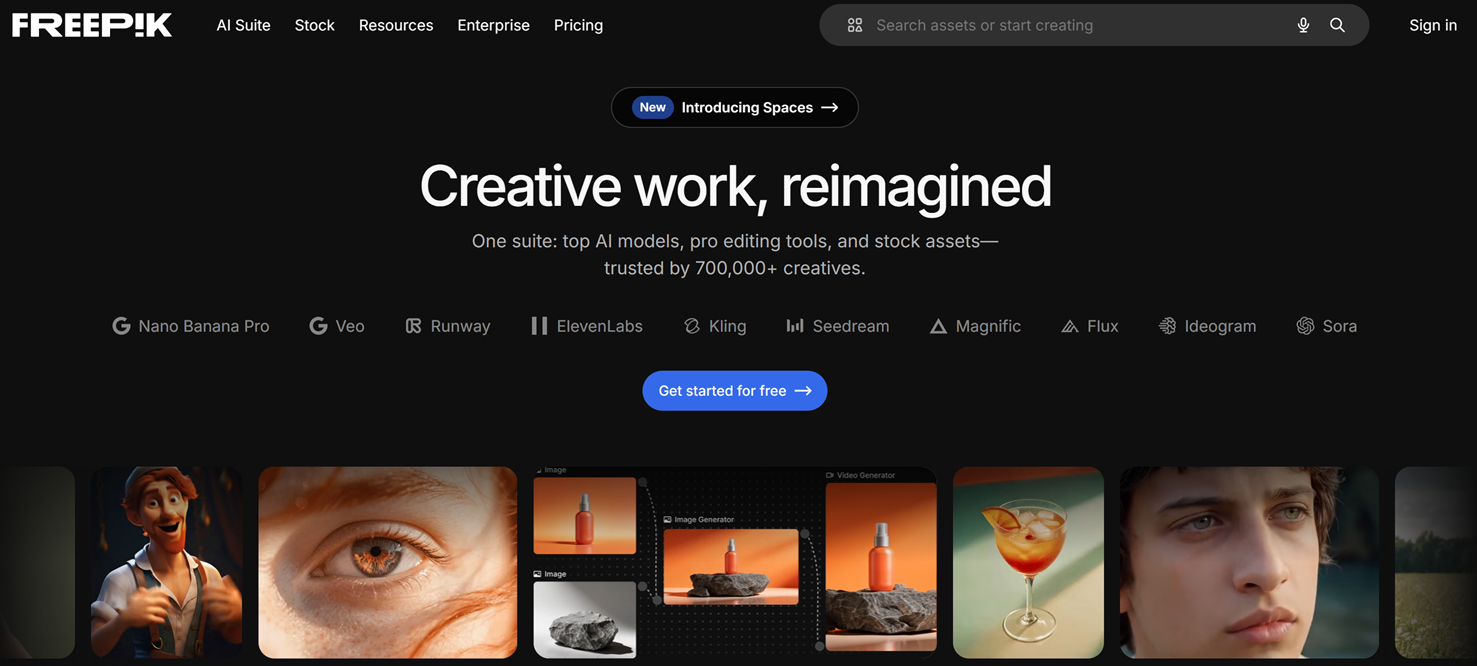Image resolution: width=1477 pixels, height=666 pixels.
Task: Select the Nano Banana Pro model
Action: [191, 326]
